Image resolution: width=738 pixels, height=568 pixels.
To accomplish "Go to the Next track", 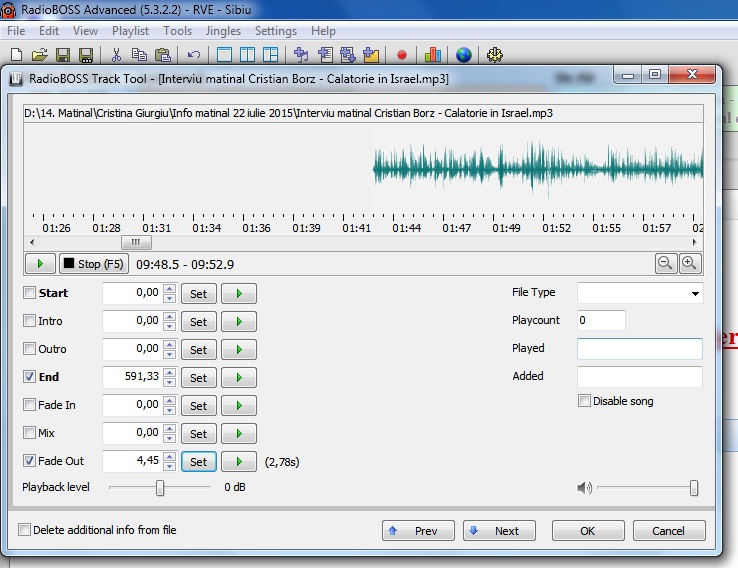I will point(499,531).
